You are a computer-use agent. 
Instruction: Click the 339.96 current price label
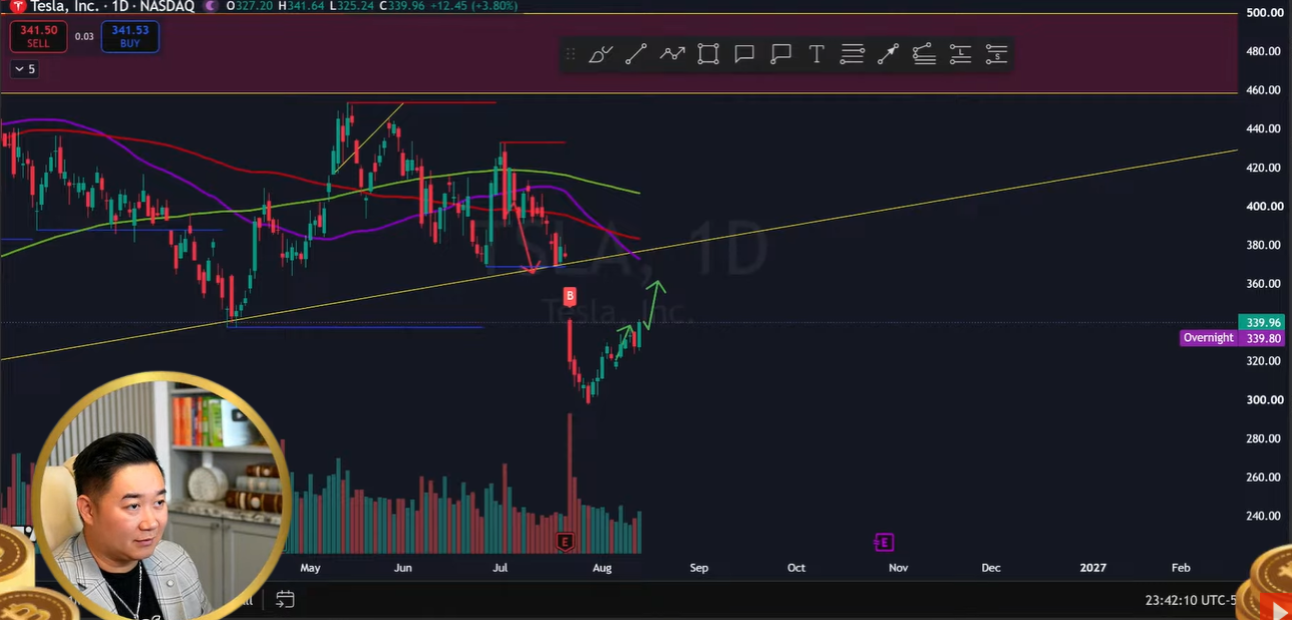point(1264,322)
